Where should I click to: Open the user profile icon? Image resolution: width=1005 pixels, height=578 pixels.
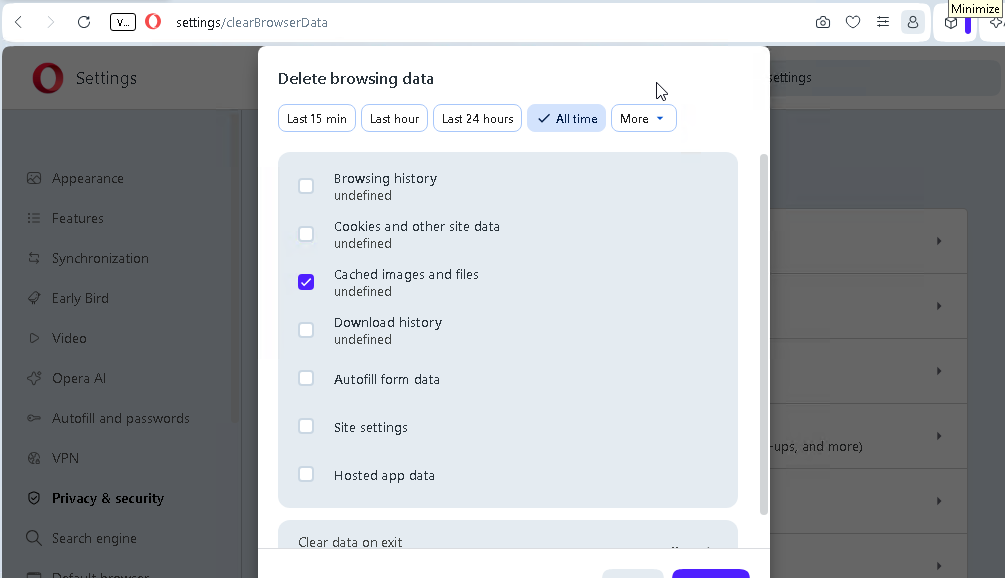tap(913, 22)
